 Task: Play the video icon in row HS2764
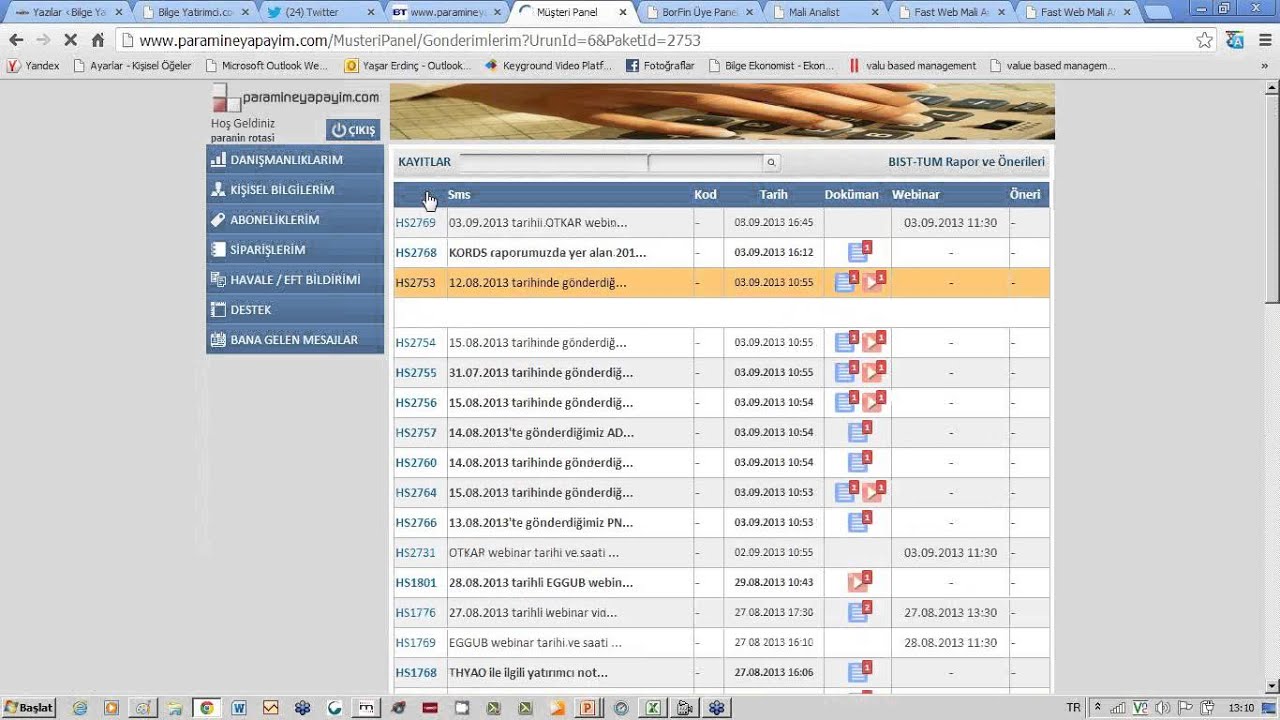(874, 492)
